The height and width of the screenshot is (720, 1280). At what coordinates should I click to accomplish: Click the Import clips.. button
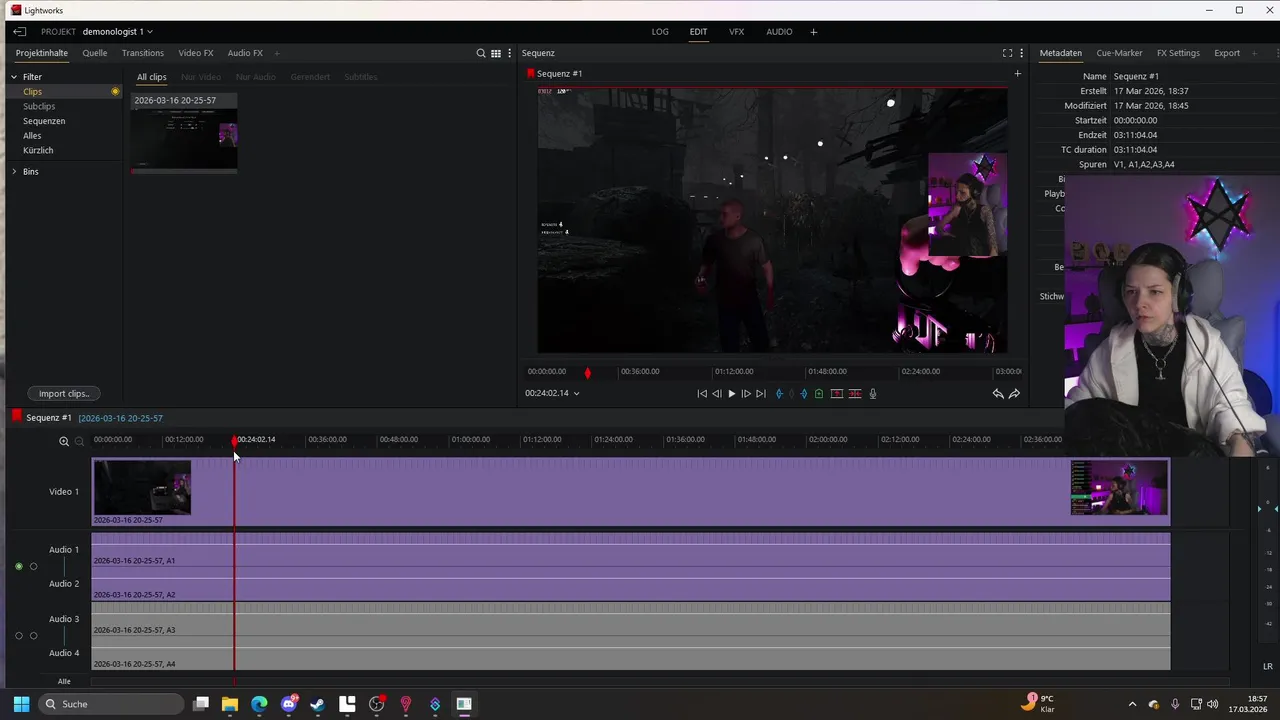(64, 394)
